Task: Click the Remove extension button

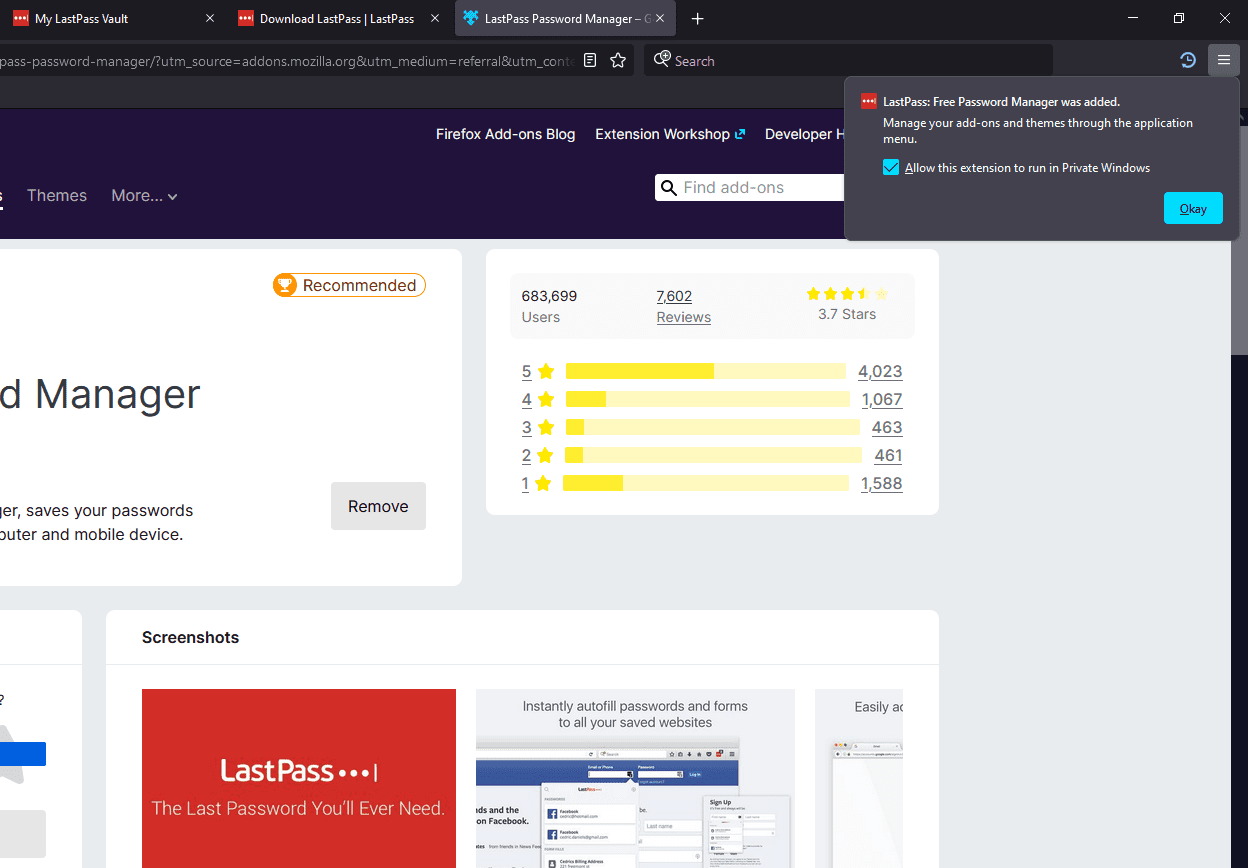Action: (378, 506)
